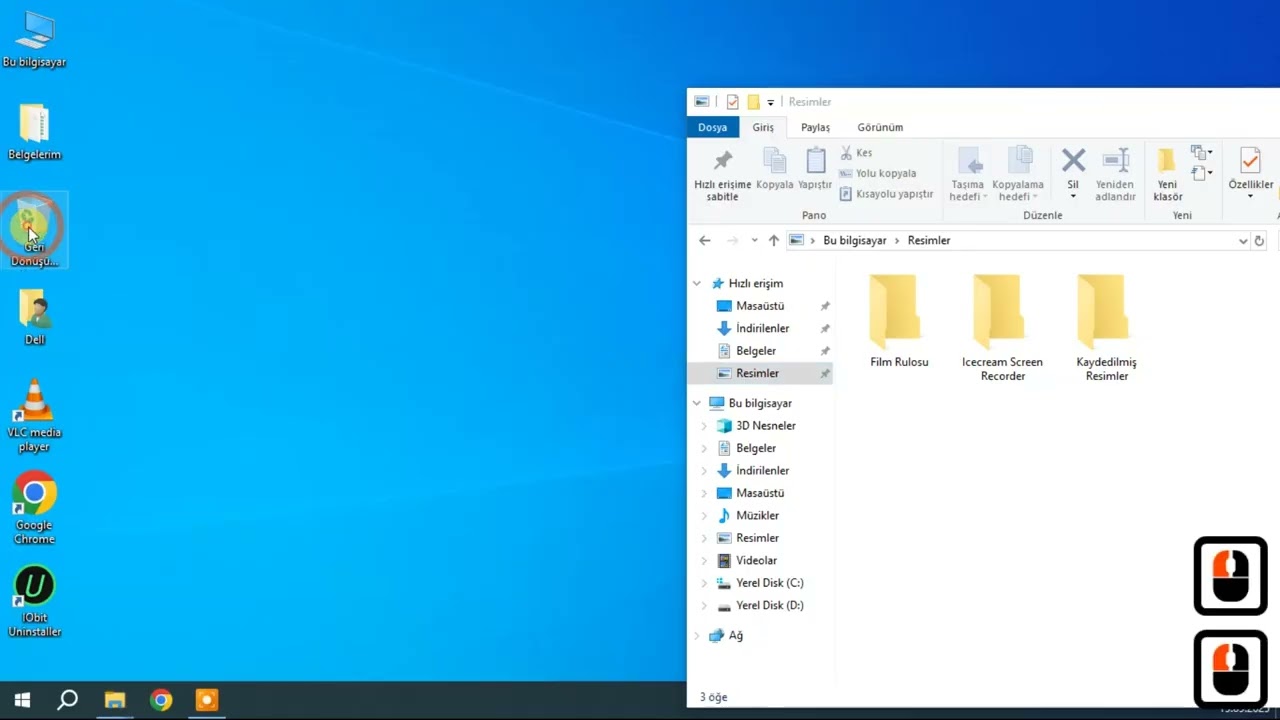Select Belgeler under Hızlı erişim
1280x720 pixels.
click(756, 351)
